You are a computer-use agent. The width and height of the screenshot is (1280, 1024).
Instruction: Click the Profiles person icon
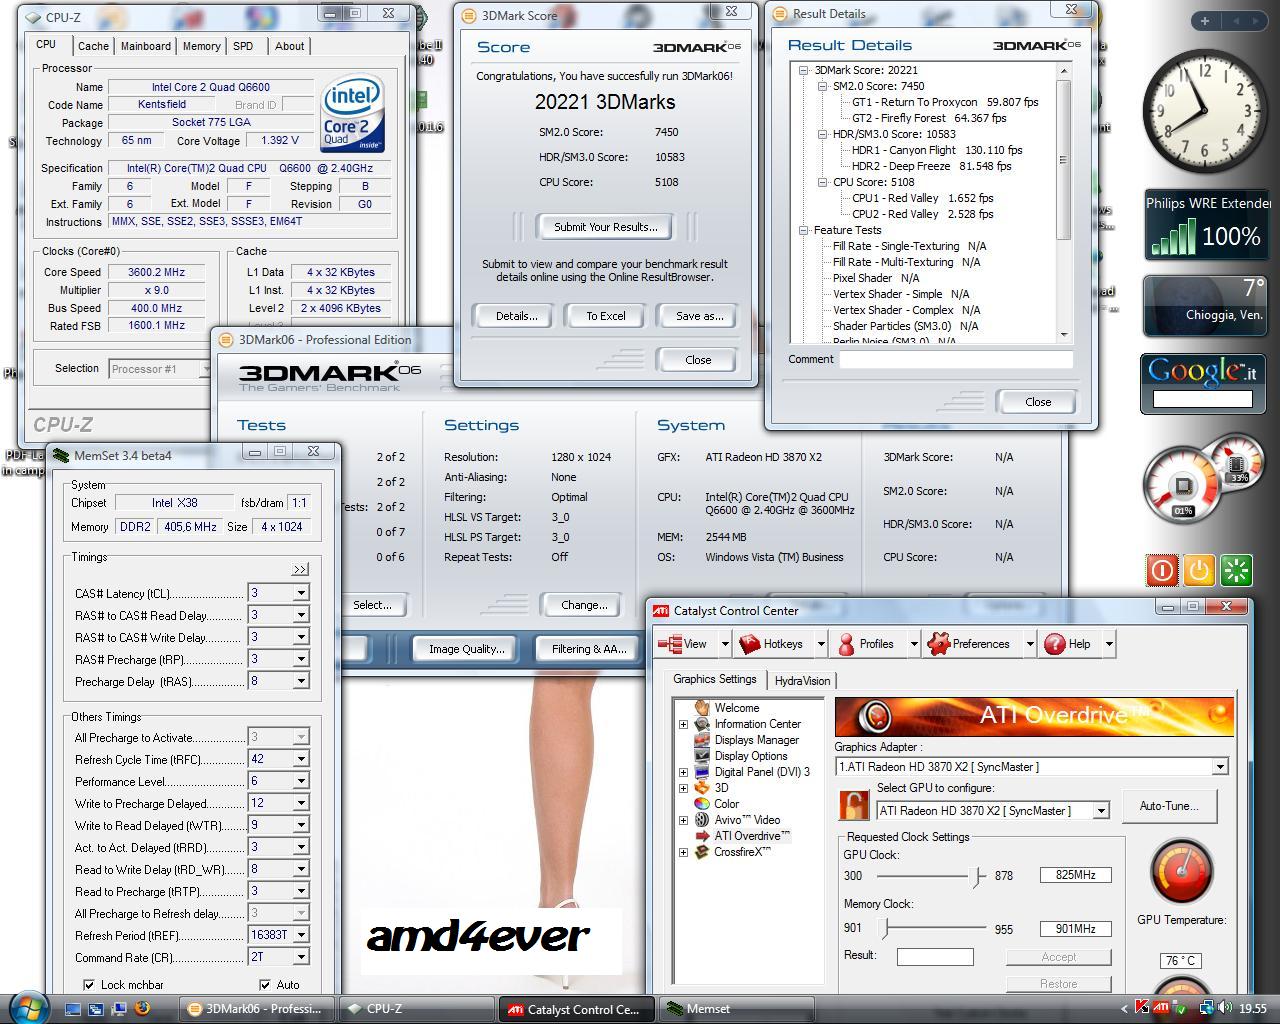[x=846, y=644]
